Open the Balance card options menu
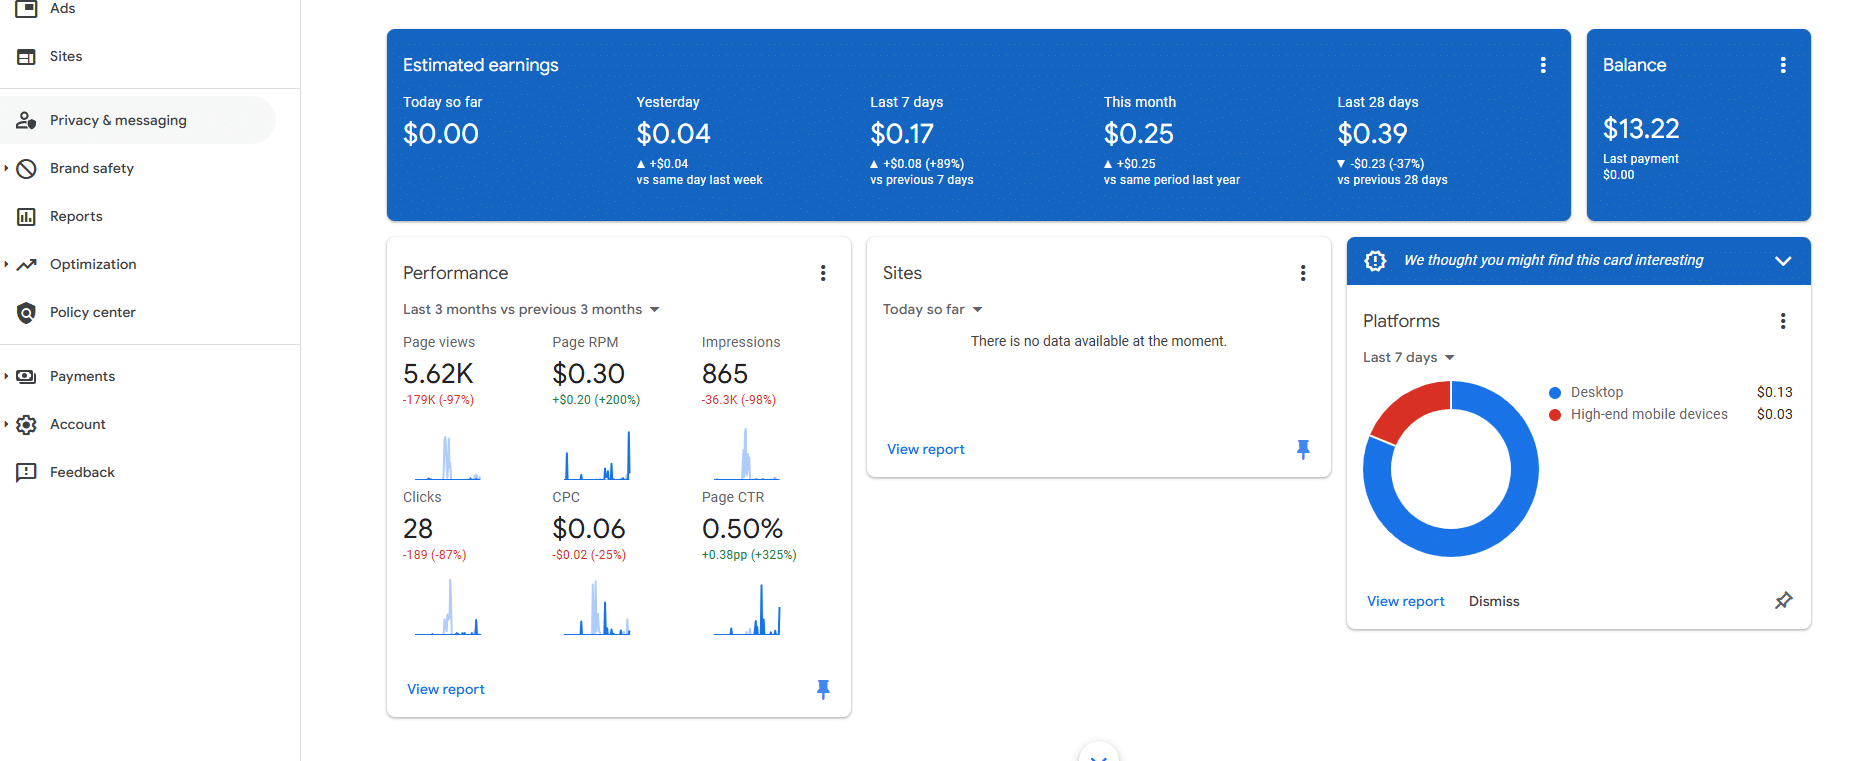1871x761 pixels. pyautogui.click(x=1782, y=65)
